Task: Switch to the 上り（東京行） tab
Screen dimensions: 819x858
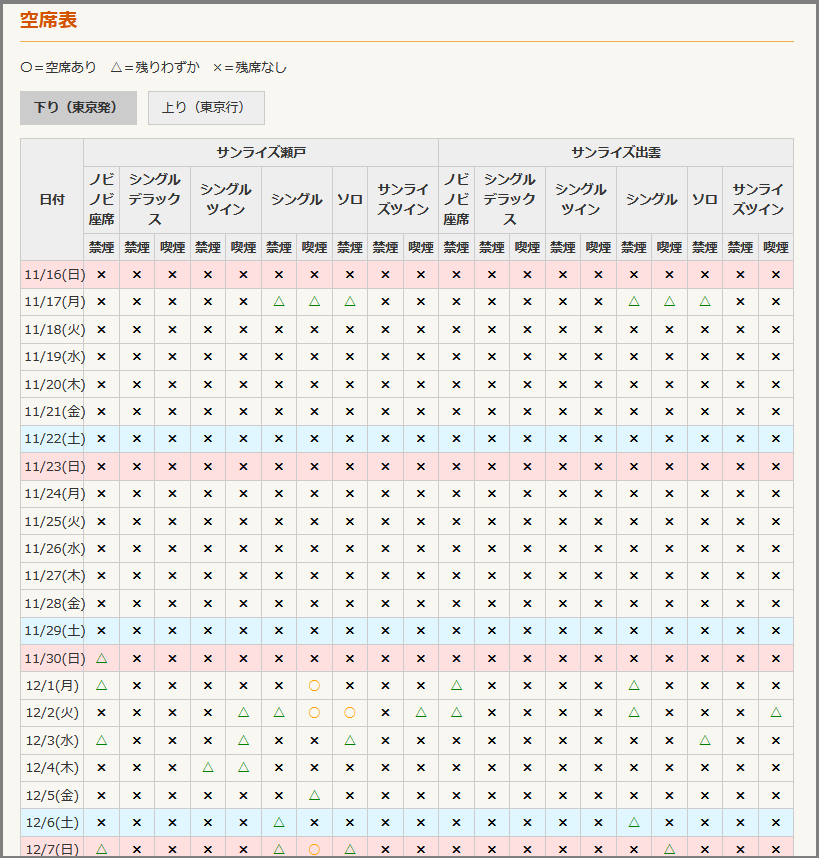Action: click(x=206, y=108)
